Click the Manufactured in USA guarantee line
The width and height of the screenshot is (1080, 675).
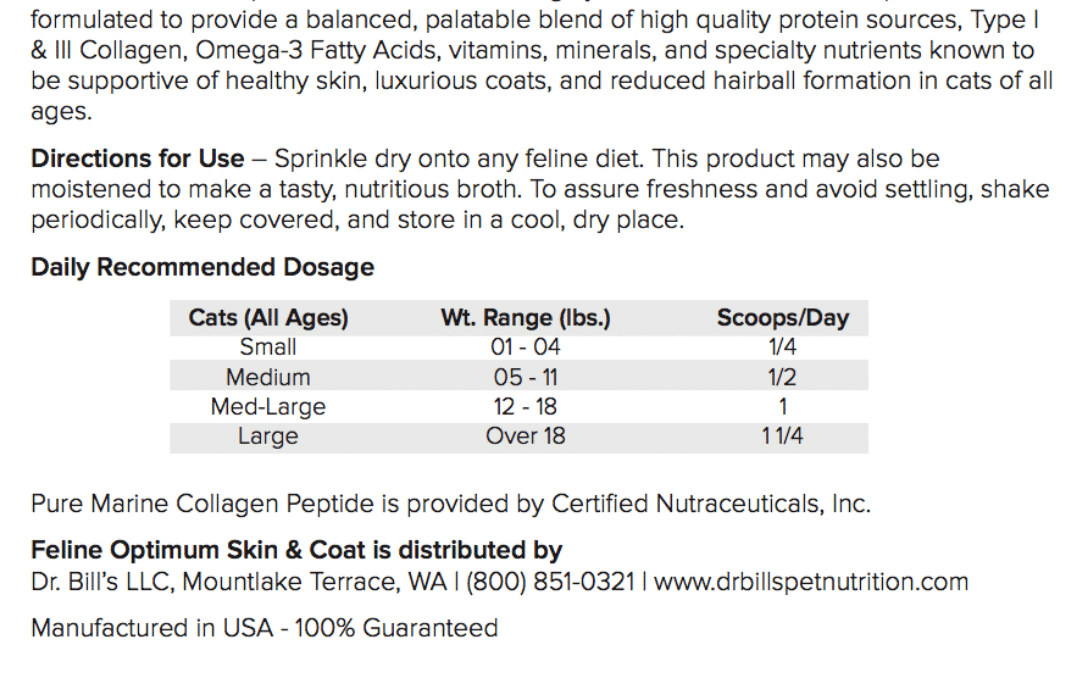(x=264, y=628)
